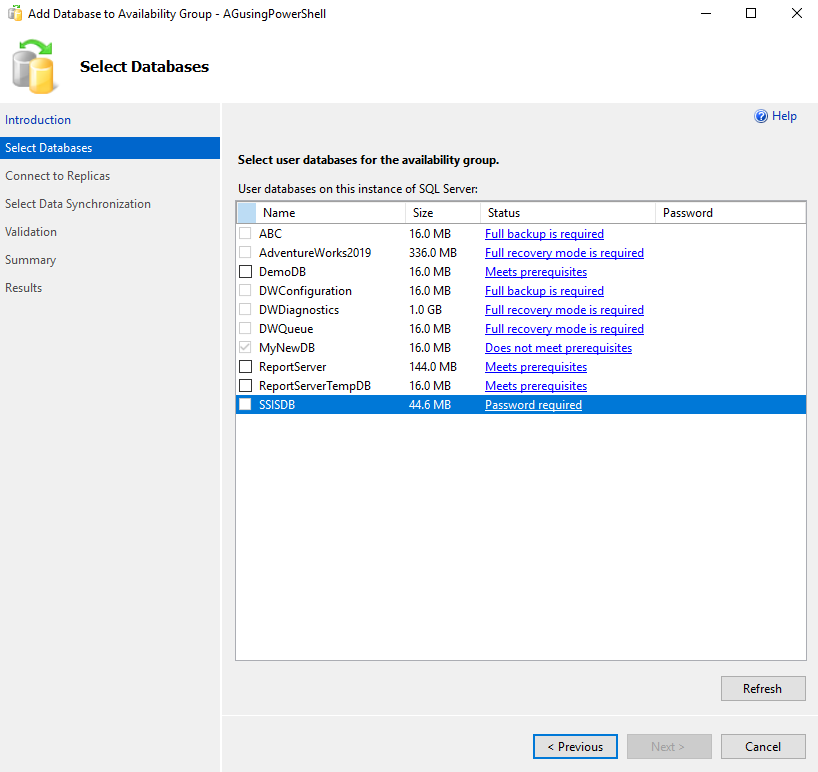Check the SSISDB database checkbox
This screenshot has width=818, height=772.
tap(245, 404)
